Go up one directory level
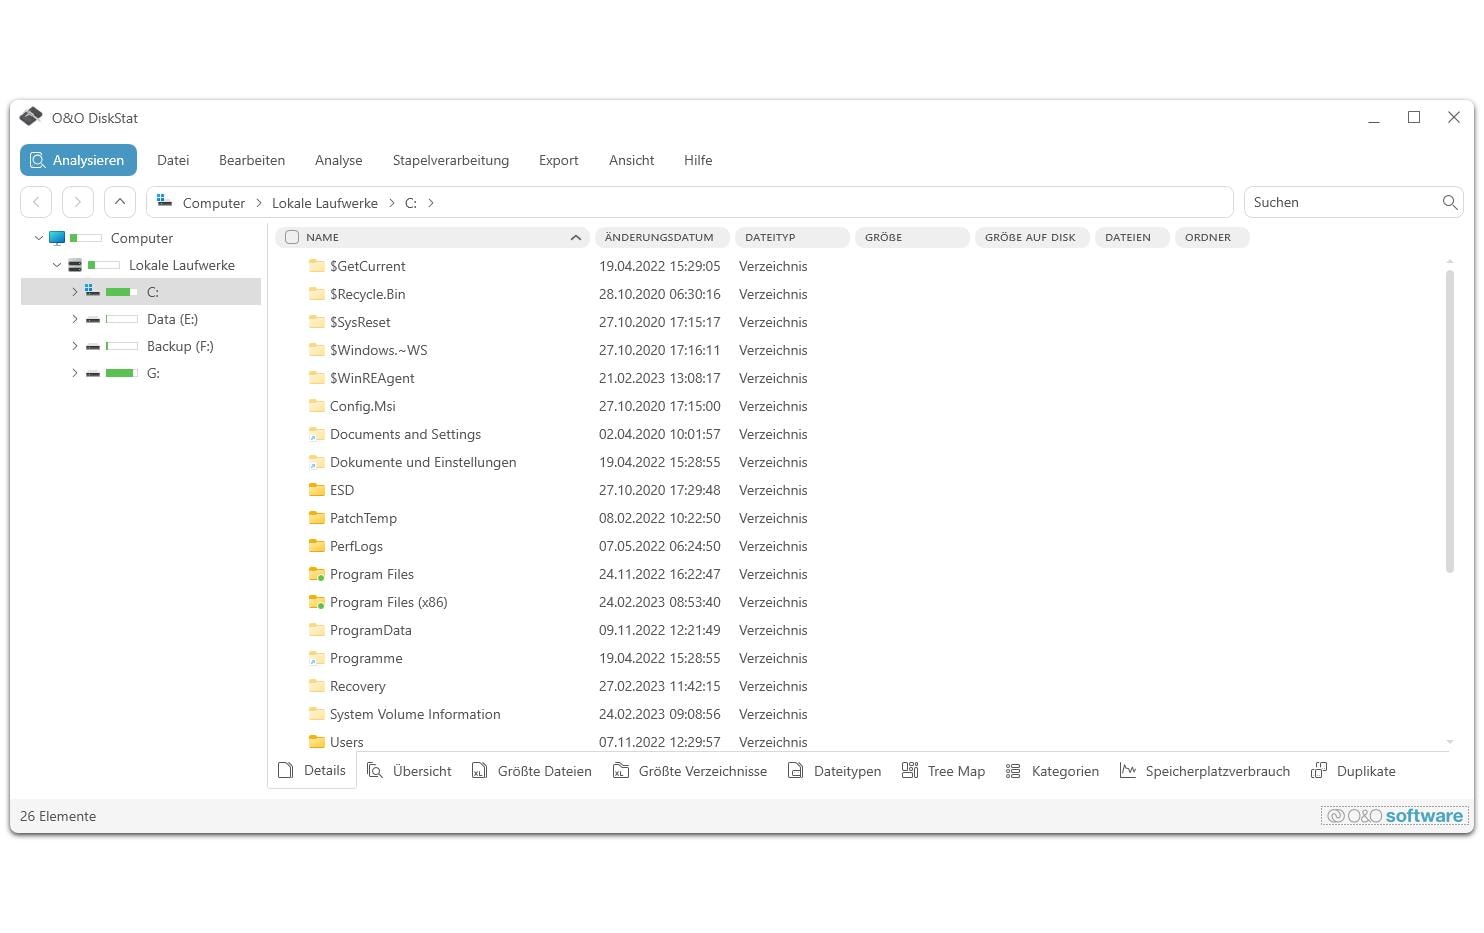1484x933 pixels. 120,202
